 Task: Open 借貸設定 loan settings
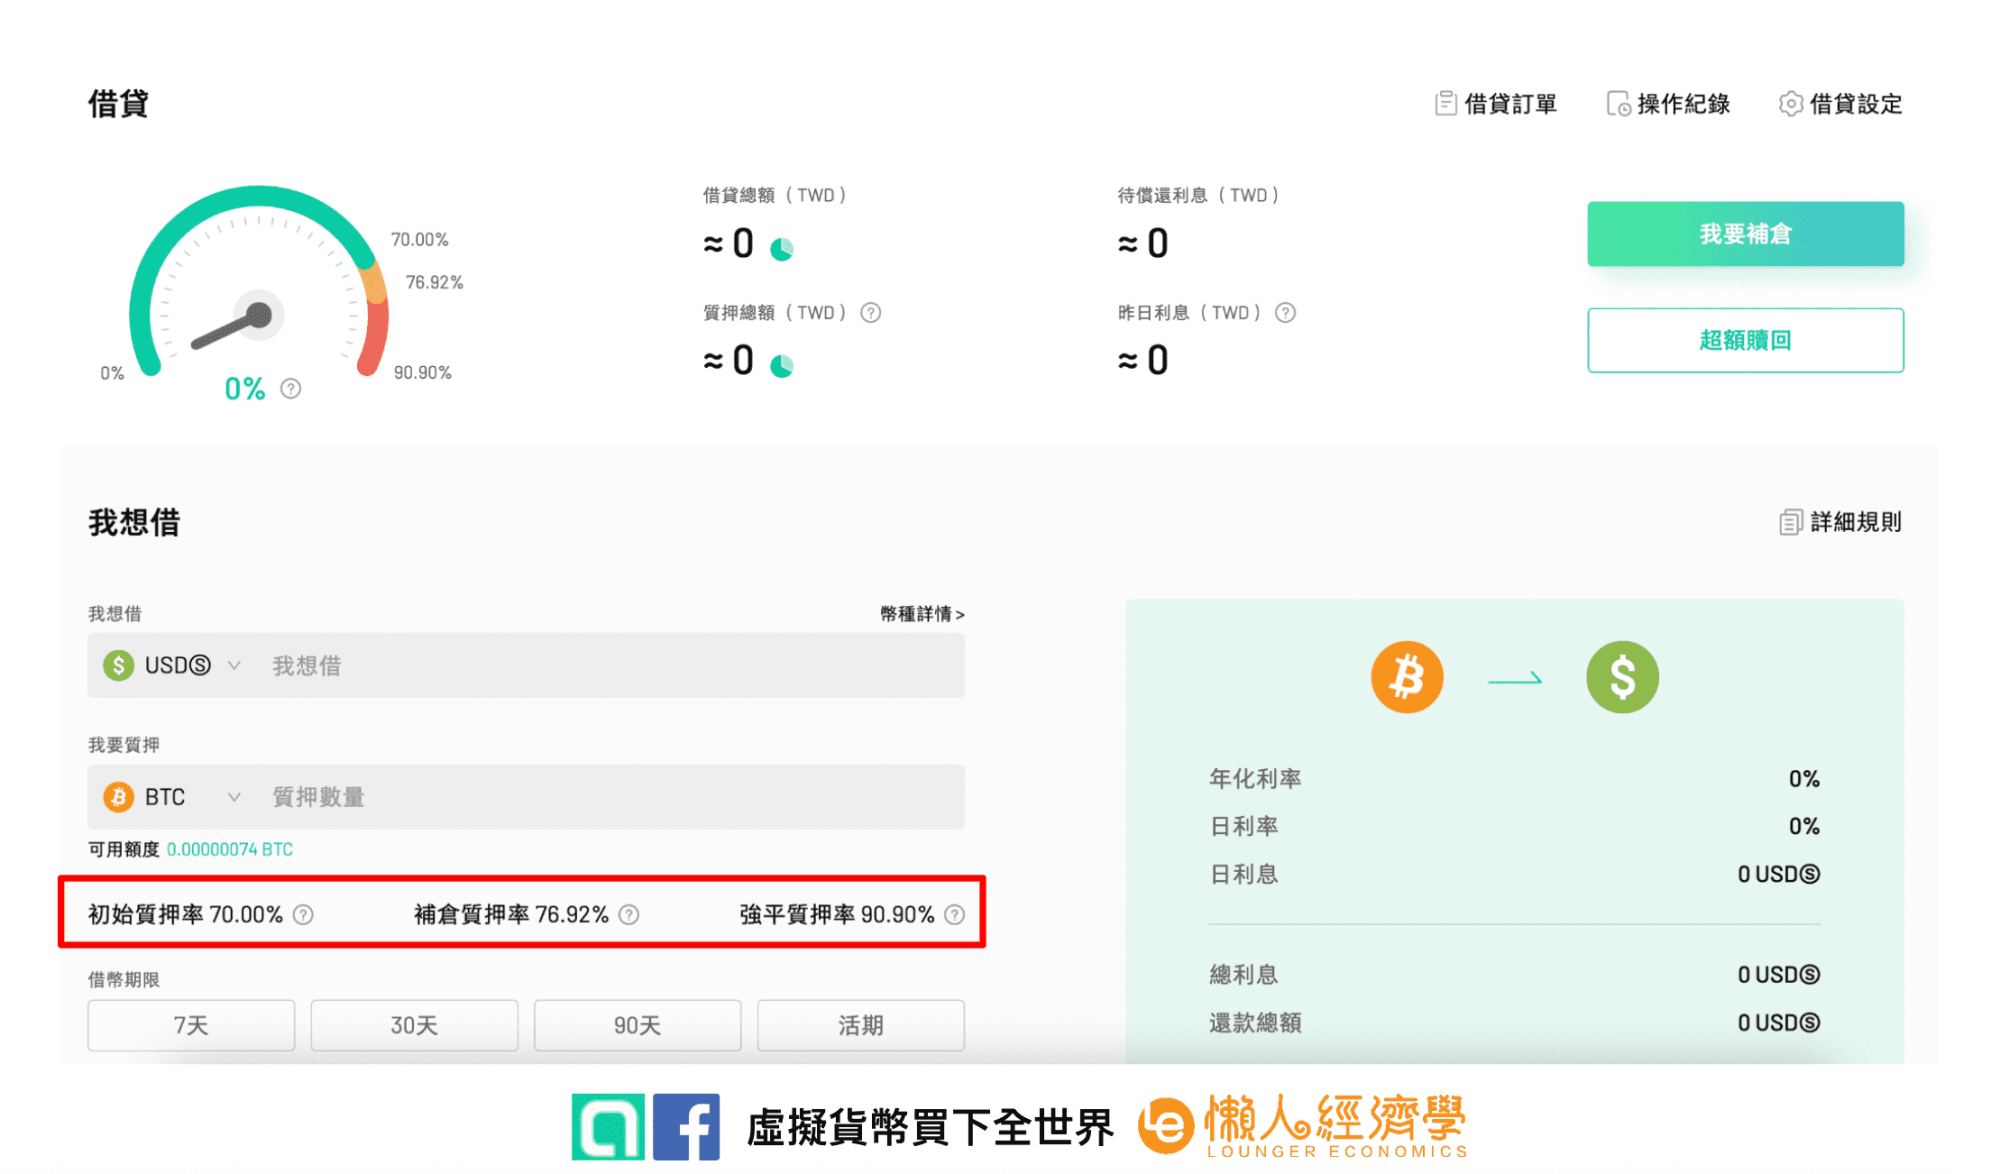click(x=1841, y=104)
